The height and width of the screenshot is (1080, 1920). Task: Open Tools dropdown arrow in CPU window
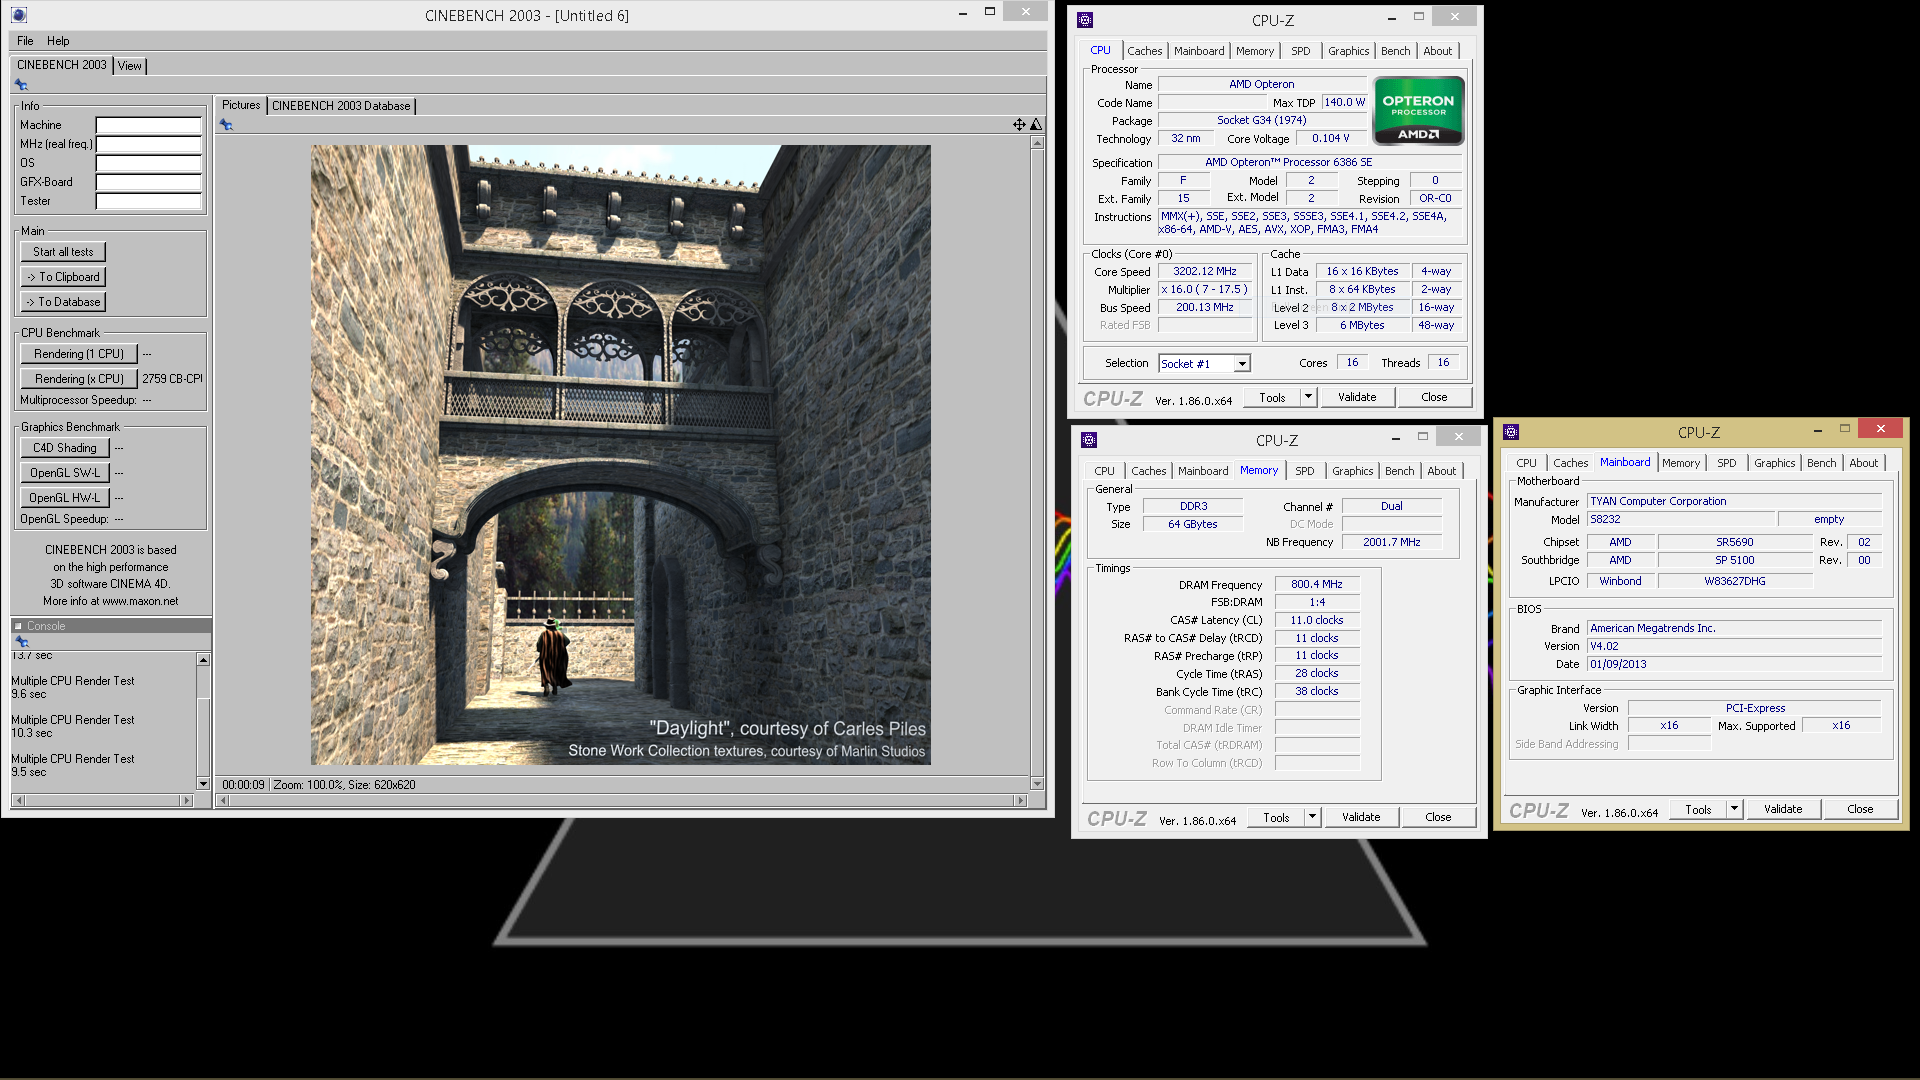coord(1308,397)
